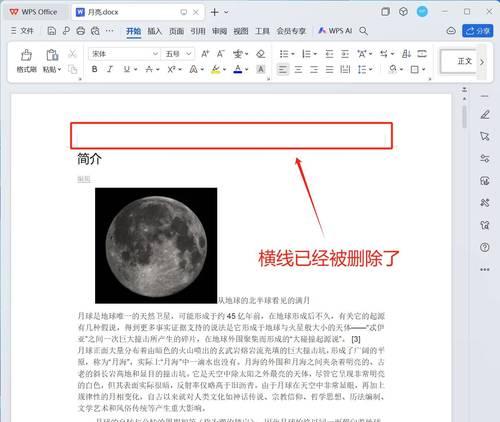
Task: Click the print icon
Action: (x=80, y=31)
